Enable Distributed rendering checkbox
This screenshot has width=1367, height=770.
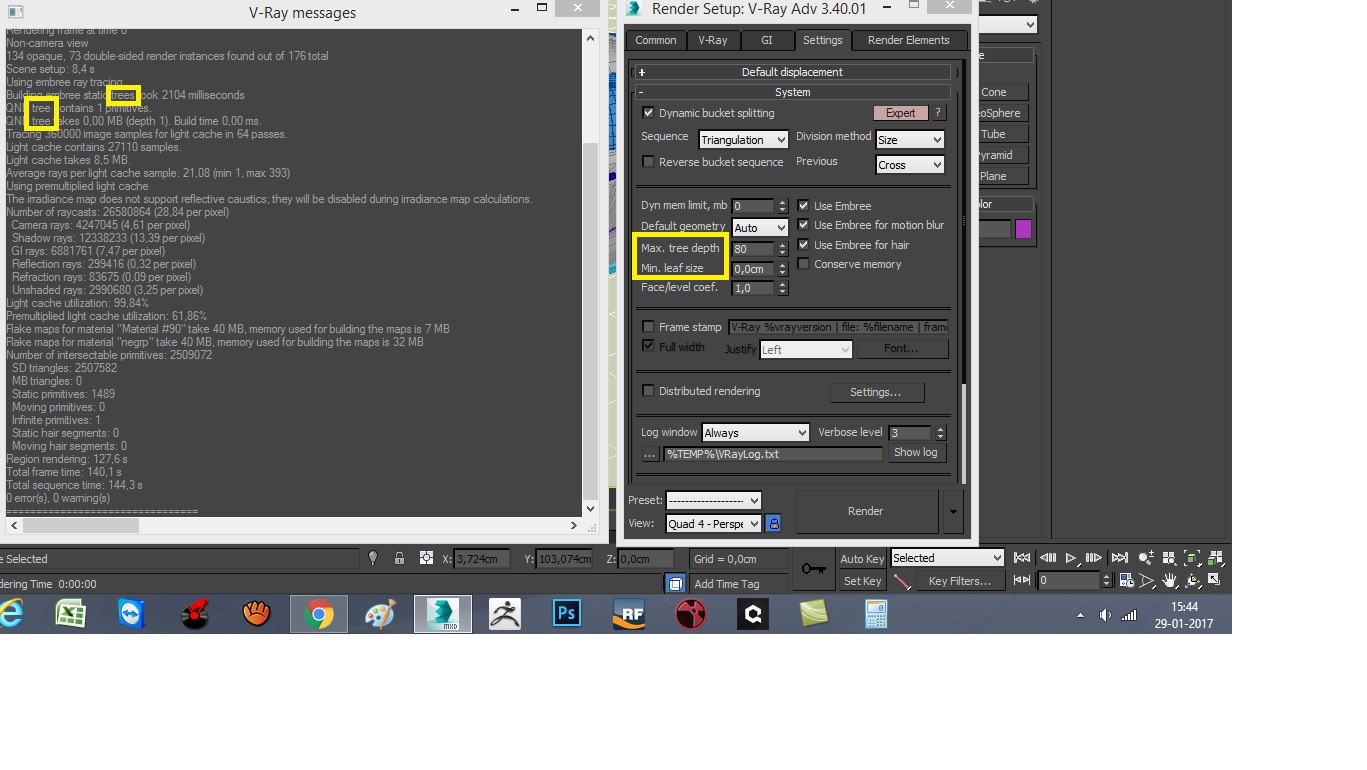648,391
